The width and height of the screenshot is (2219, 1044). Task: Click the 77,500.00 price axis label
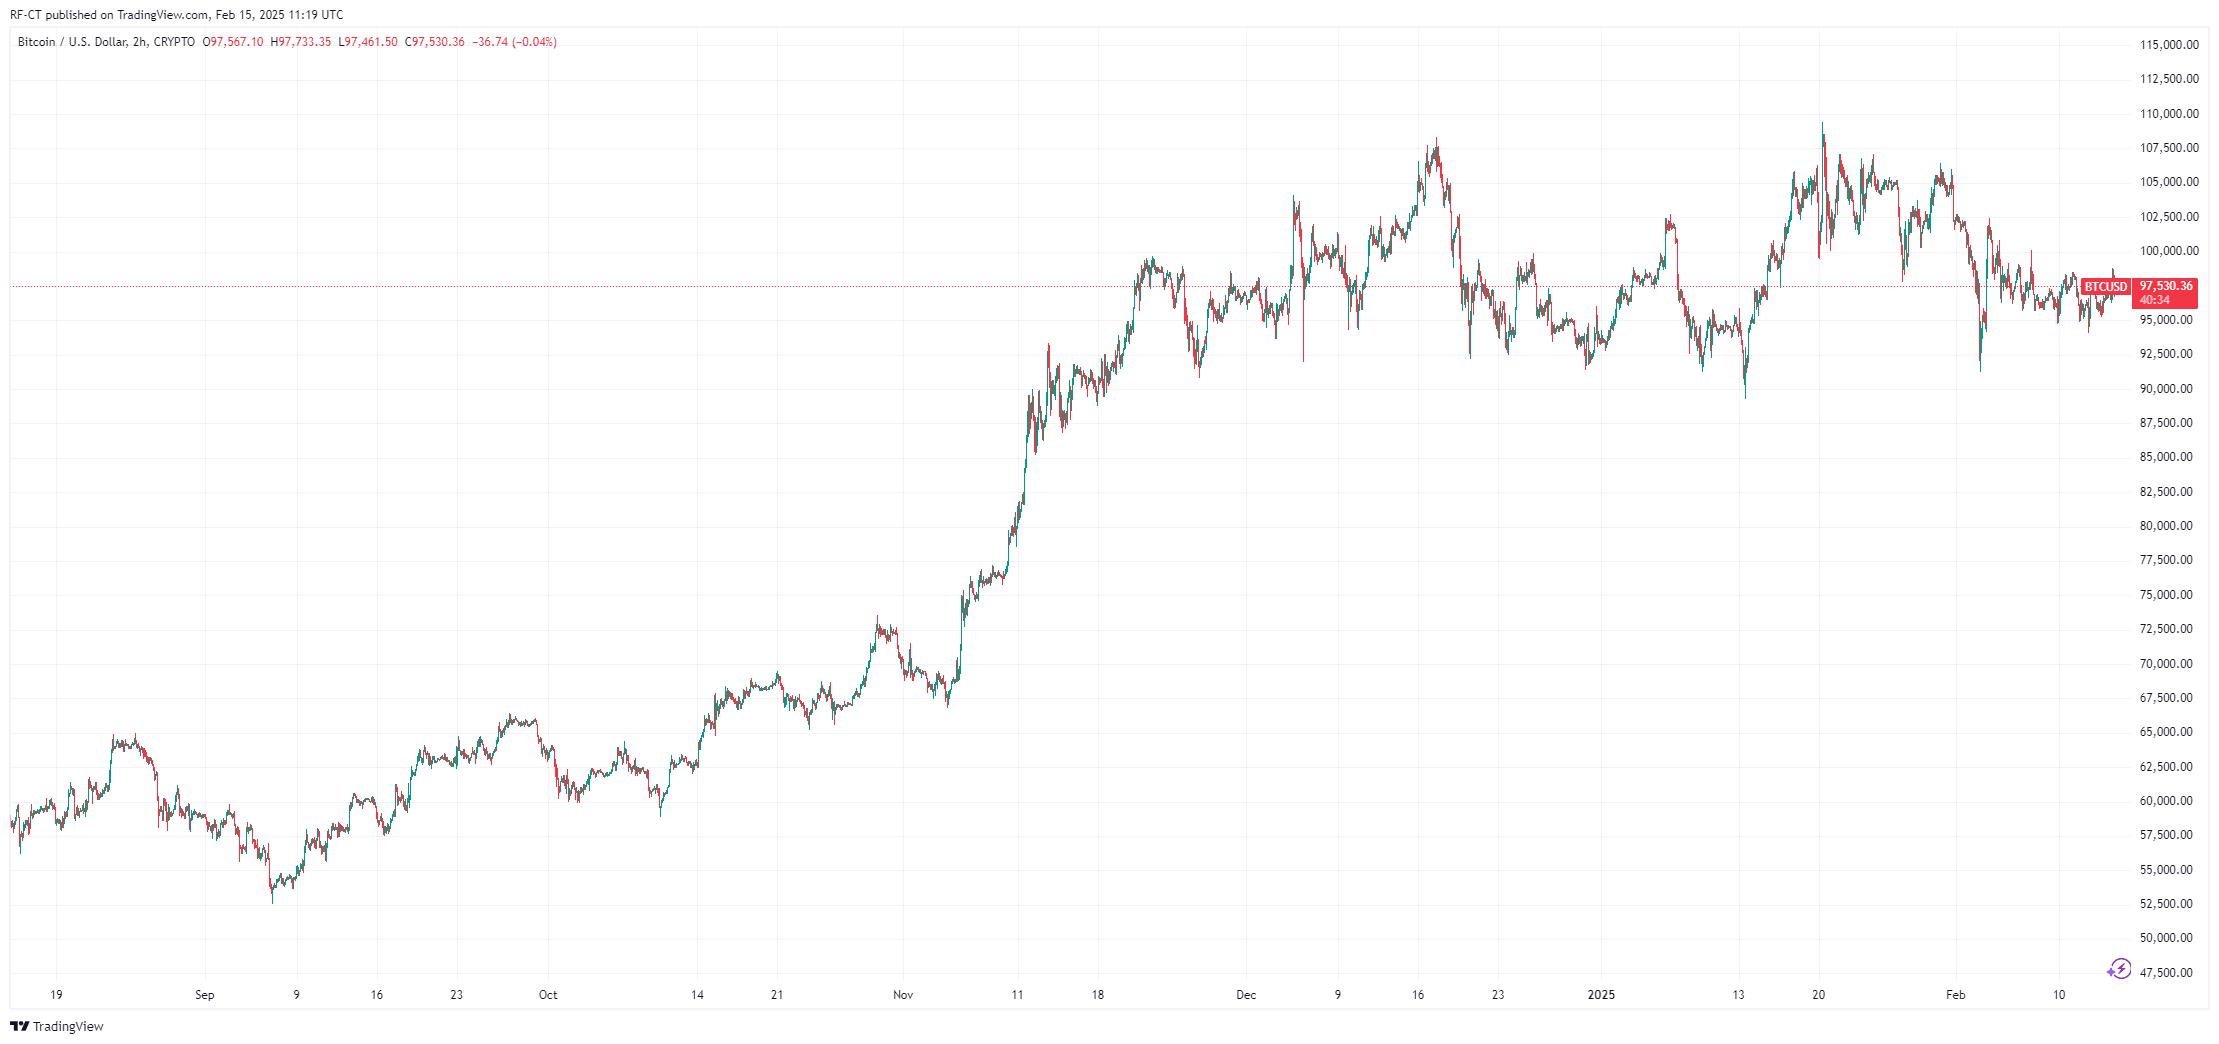point(2166,560)
